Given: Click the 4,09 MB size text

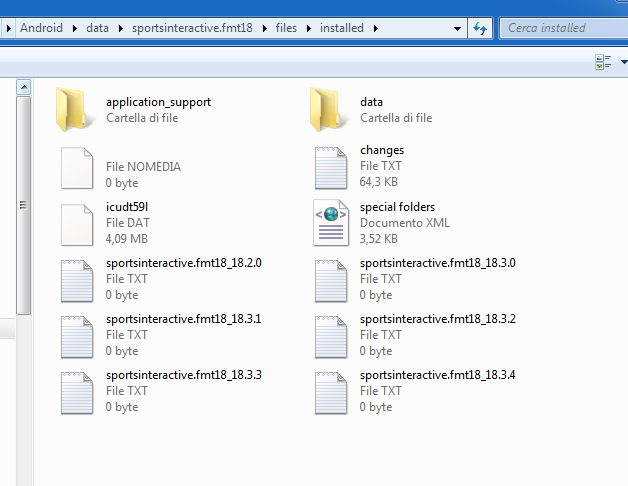Looking at the screenshot, I should (x=127, y=239).
